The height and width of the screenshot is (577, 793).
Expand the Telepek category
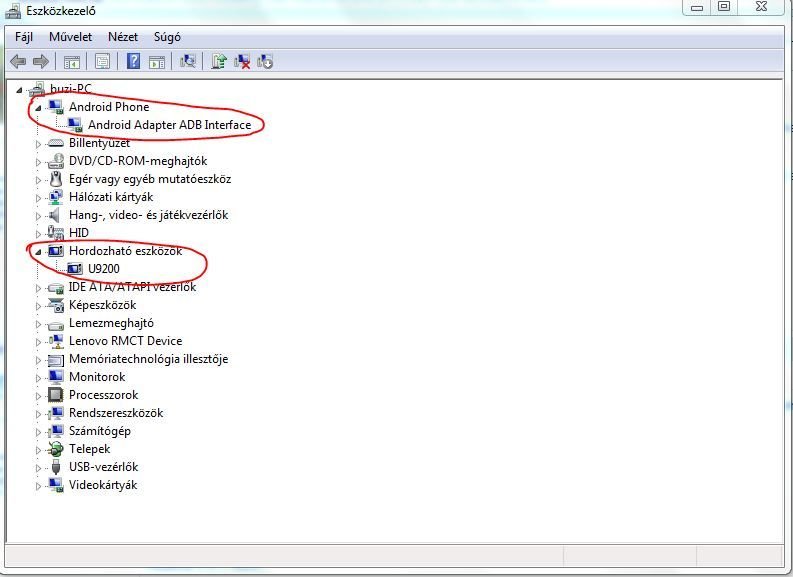[x=38, y=450]
